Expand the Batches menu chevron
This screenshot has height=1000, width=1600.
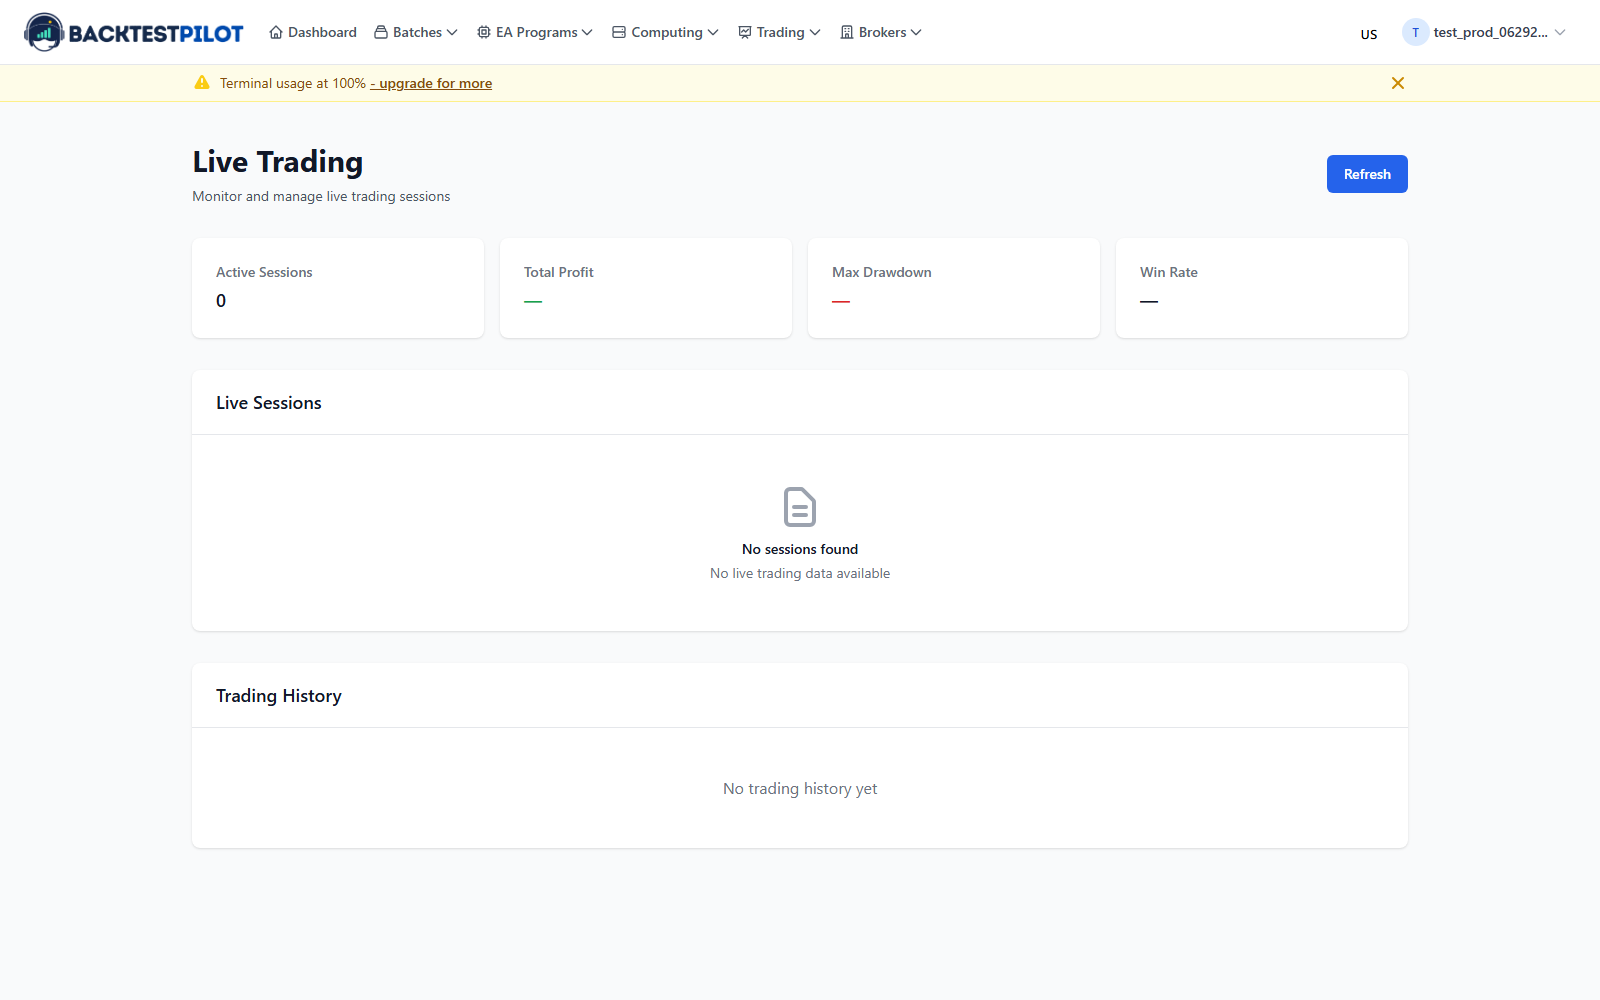point(452,32)
